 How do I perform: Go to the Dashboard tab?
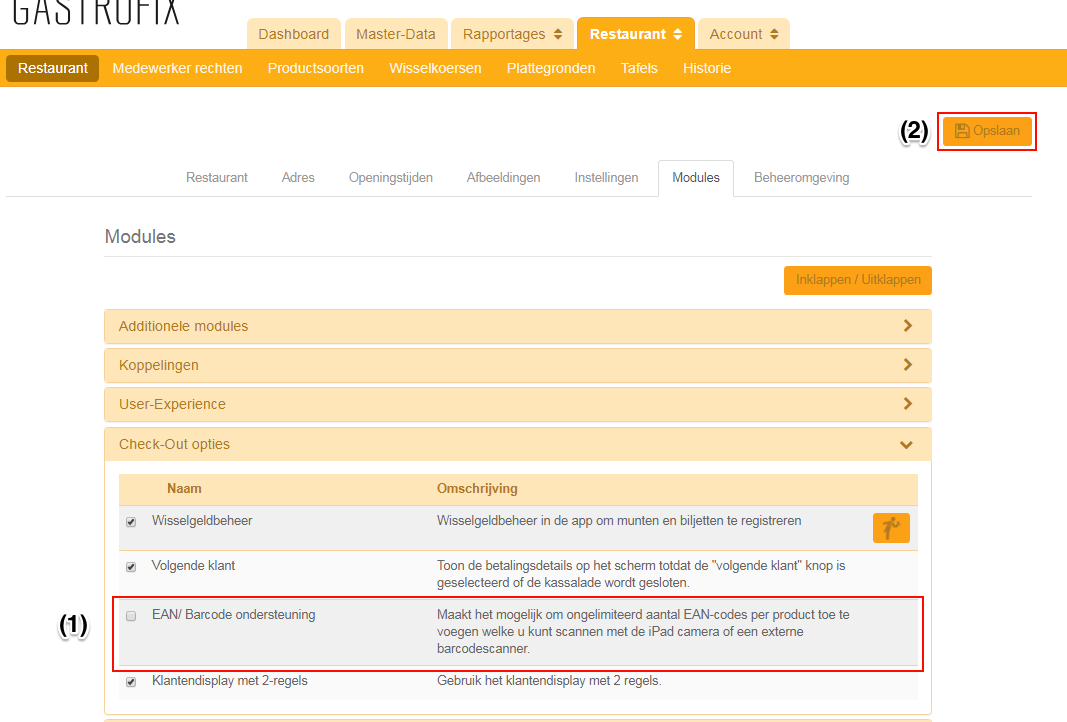coord(293,34)
